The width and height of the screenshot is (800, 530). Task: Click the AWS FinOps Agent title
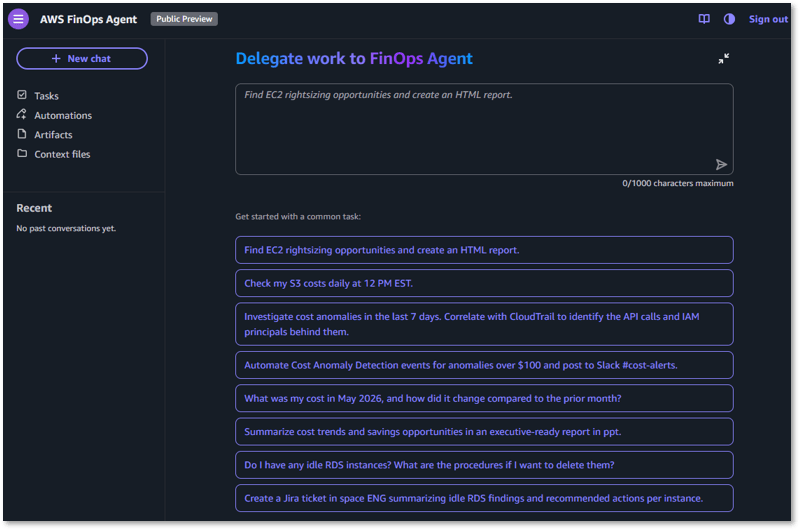pos(88,19)
